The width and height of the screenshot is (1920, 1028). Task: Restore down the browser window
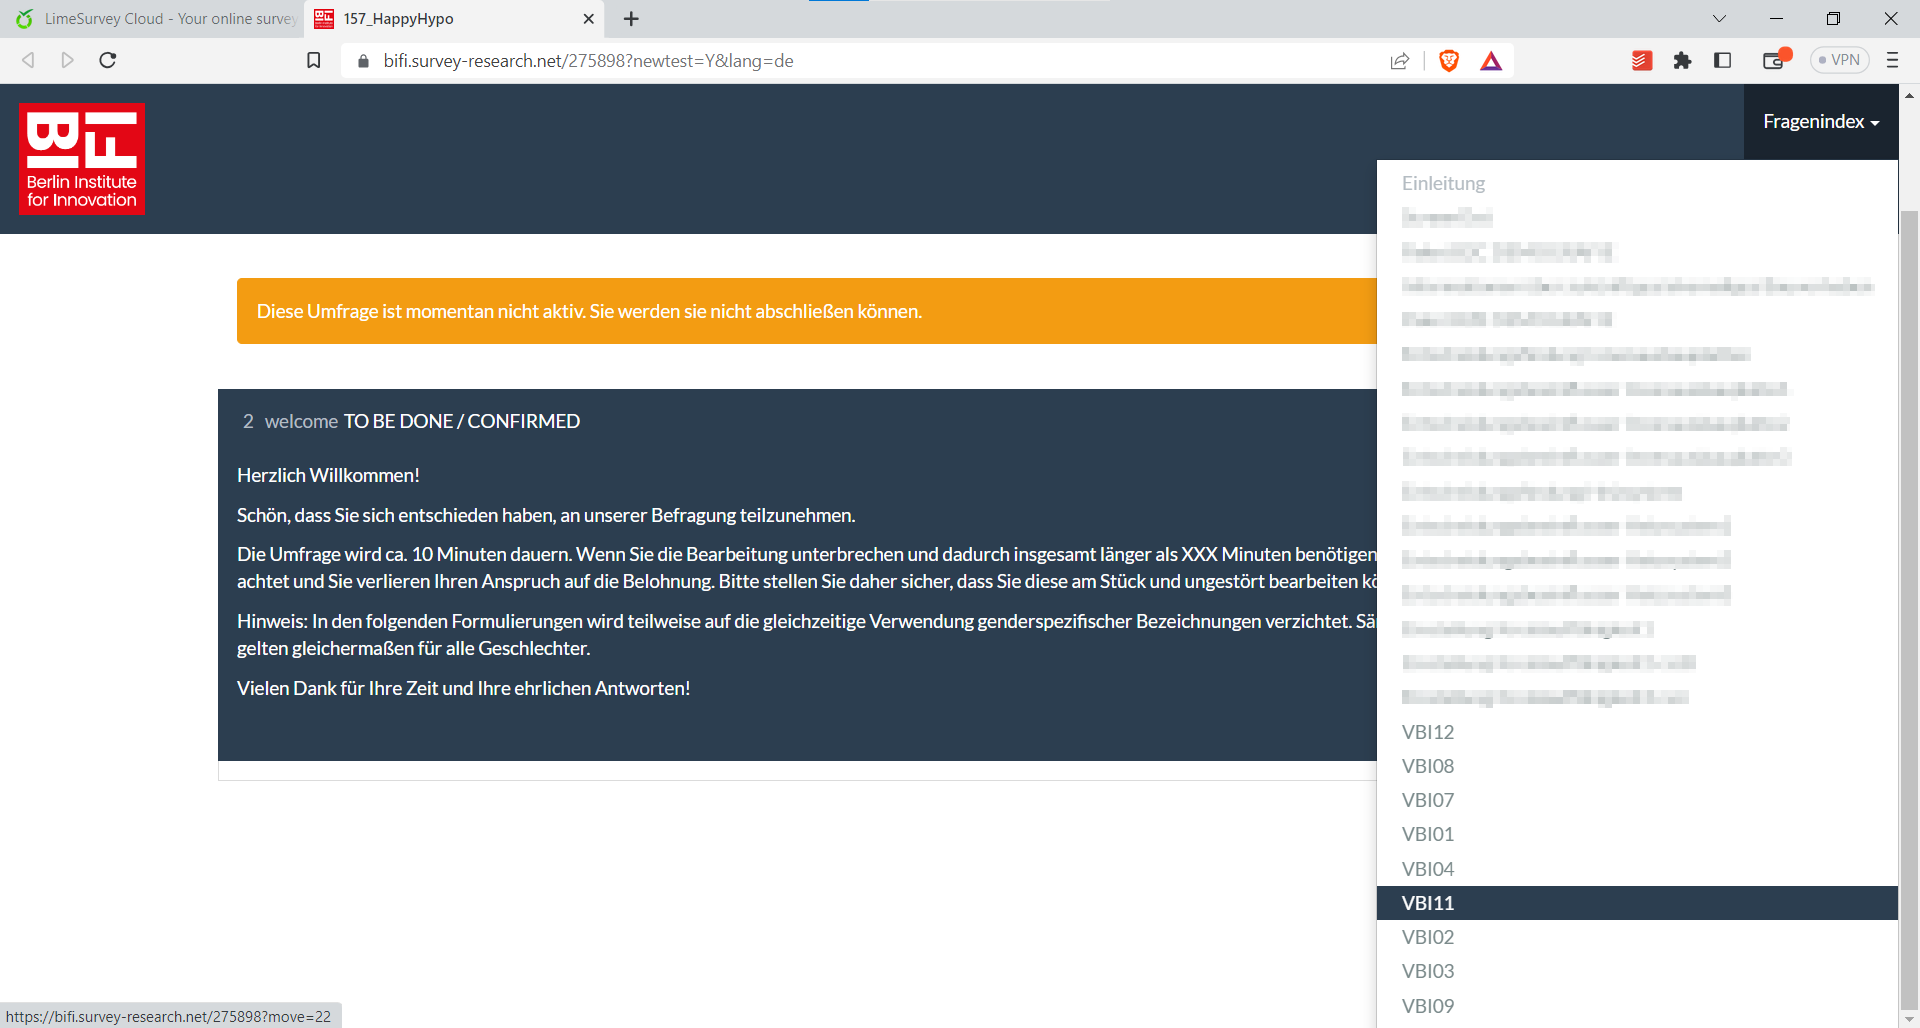point(1833,19)
